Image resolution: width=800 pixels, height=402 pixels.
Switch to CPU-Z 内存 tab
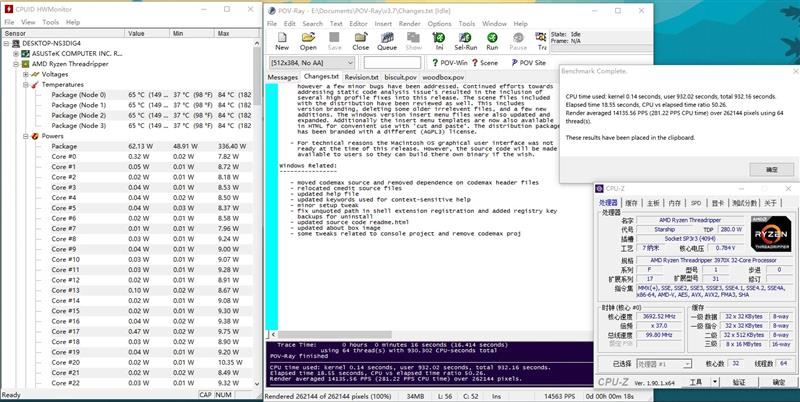(x=674, y=203)
